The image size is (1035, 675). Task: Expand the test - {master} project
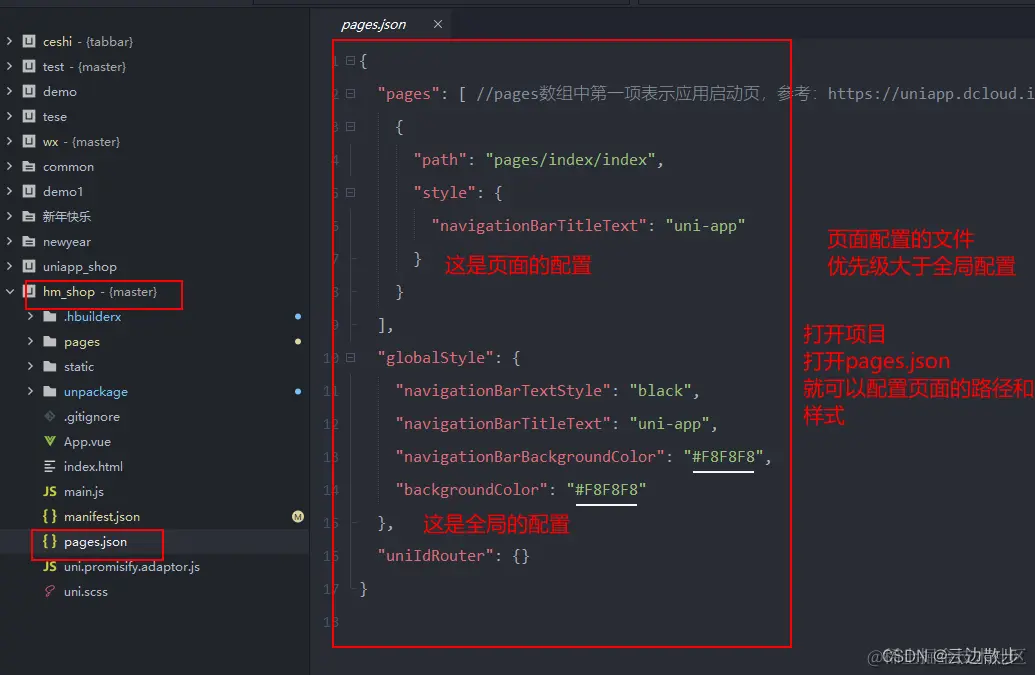coord(9,66)
